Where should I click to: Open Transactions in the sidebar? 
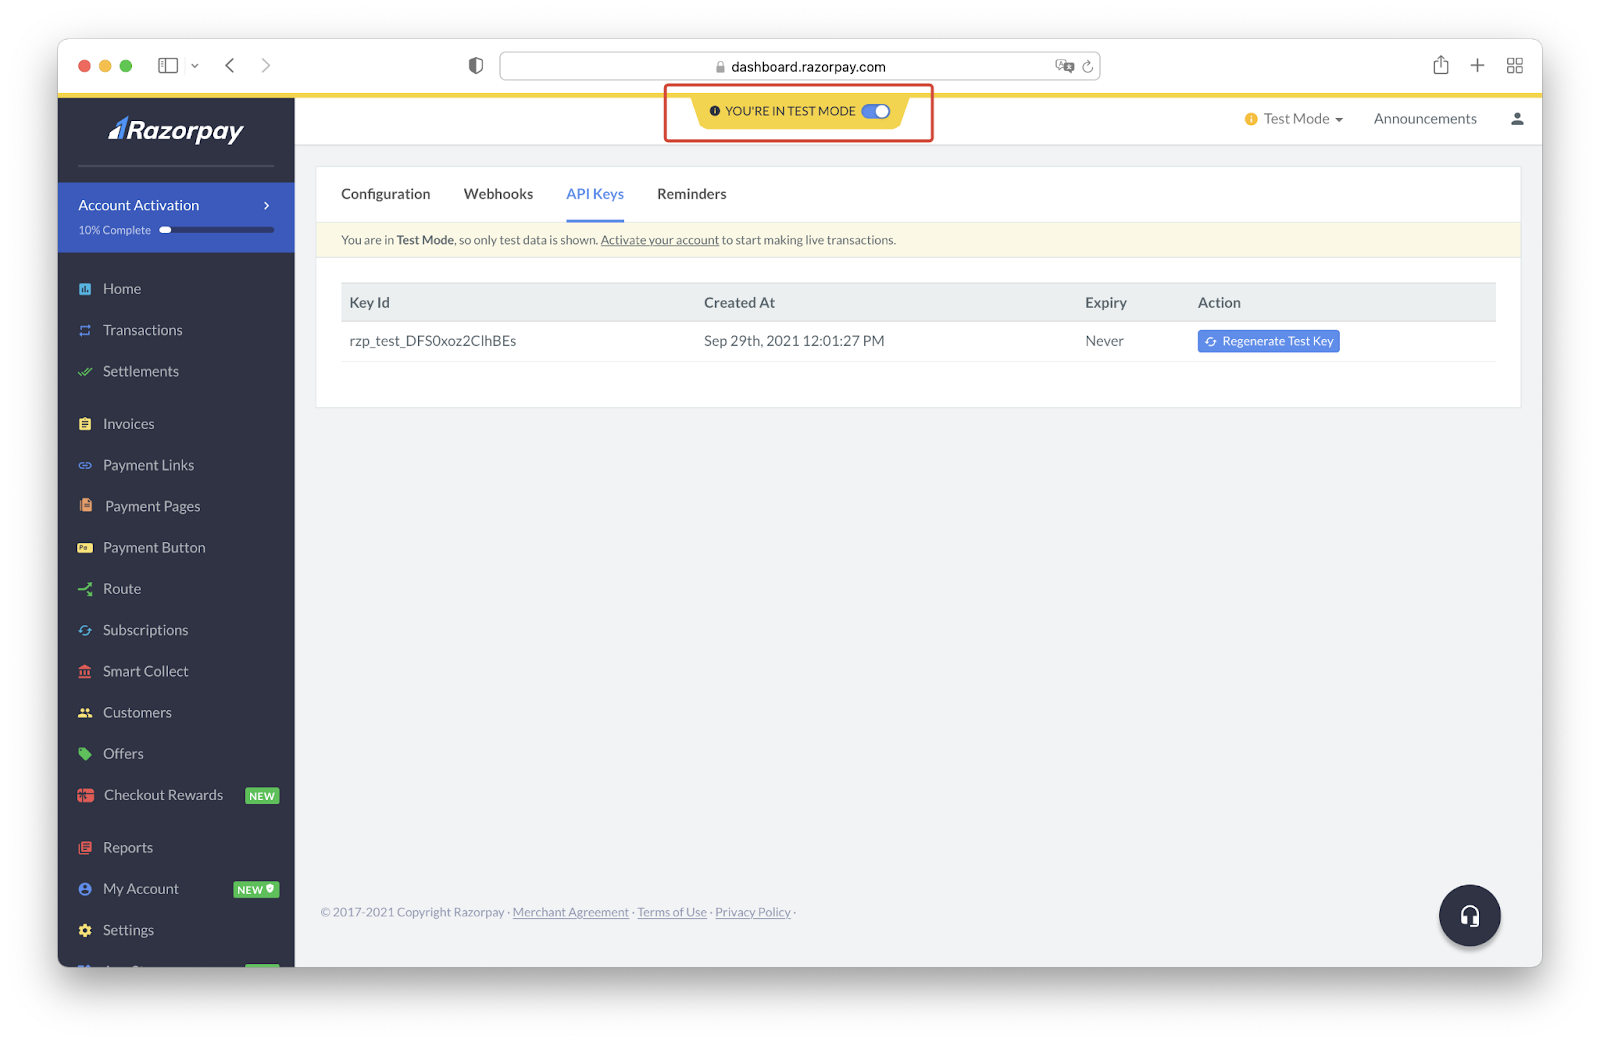click(x=143, y=330)
